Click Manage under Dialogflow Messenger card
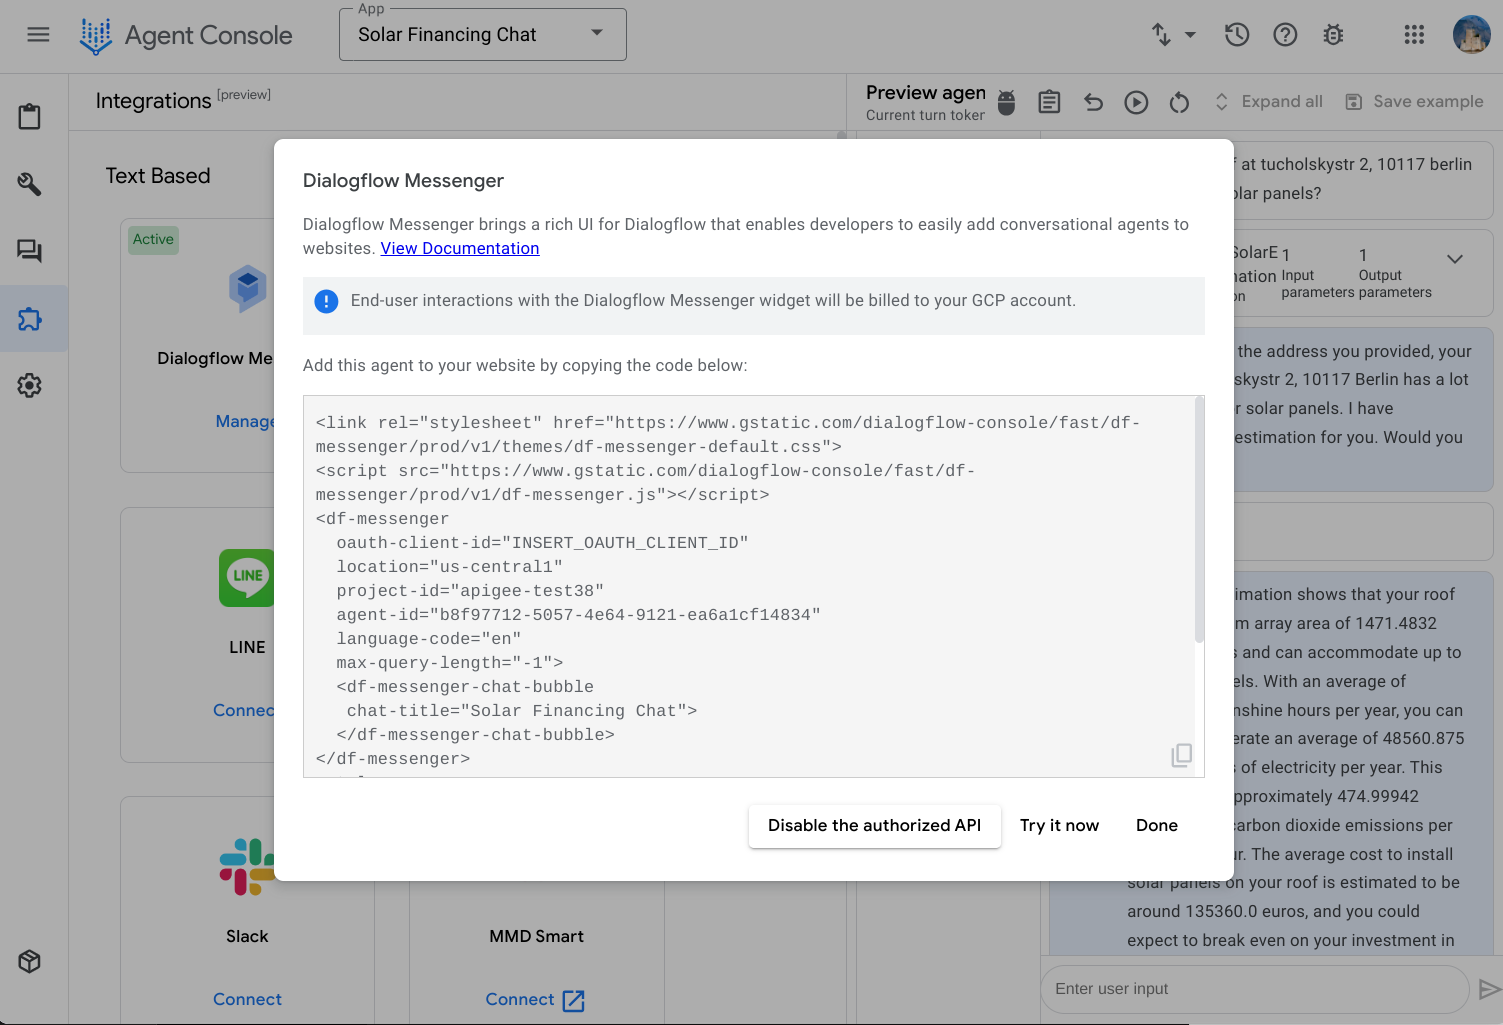Screen dimensions: 1503x1025 [245, 421]
